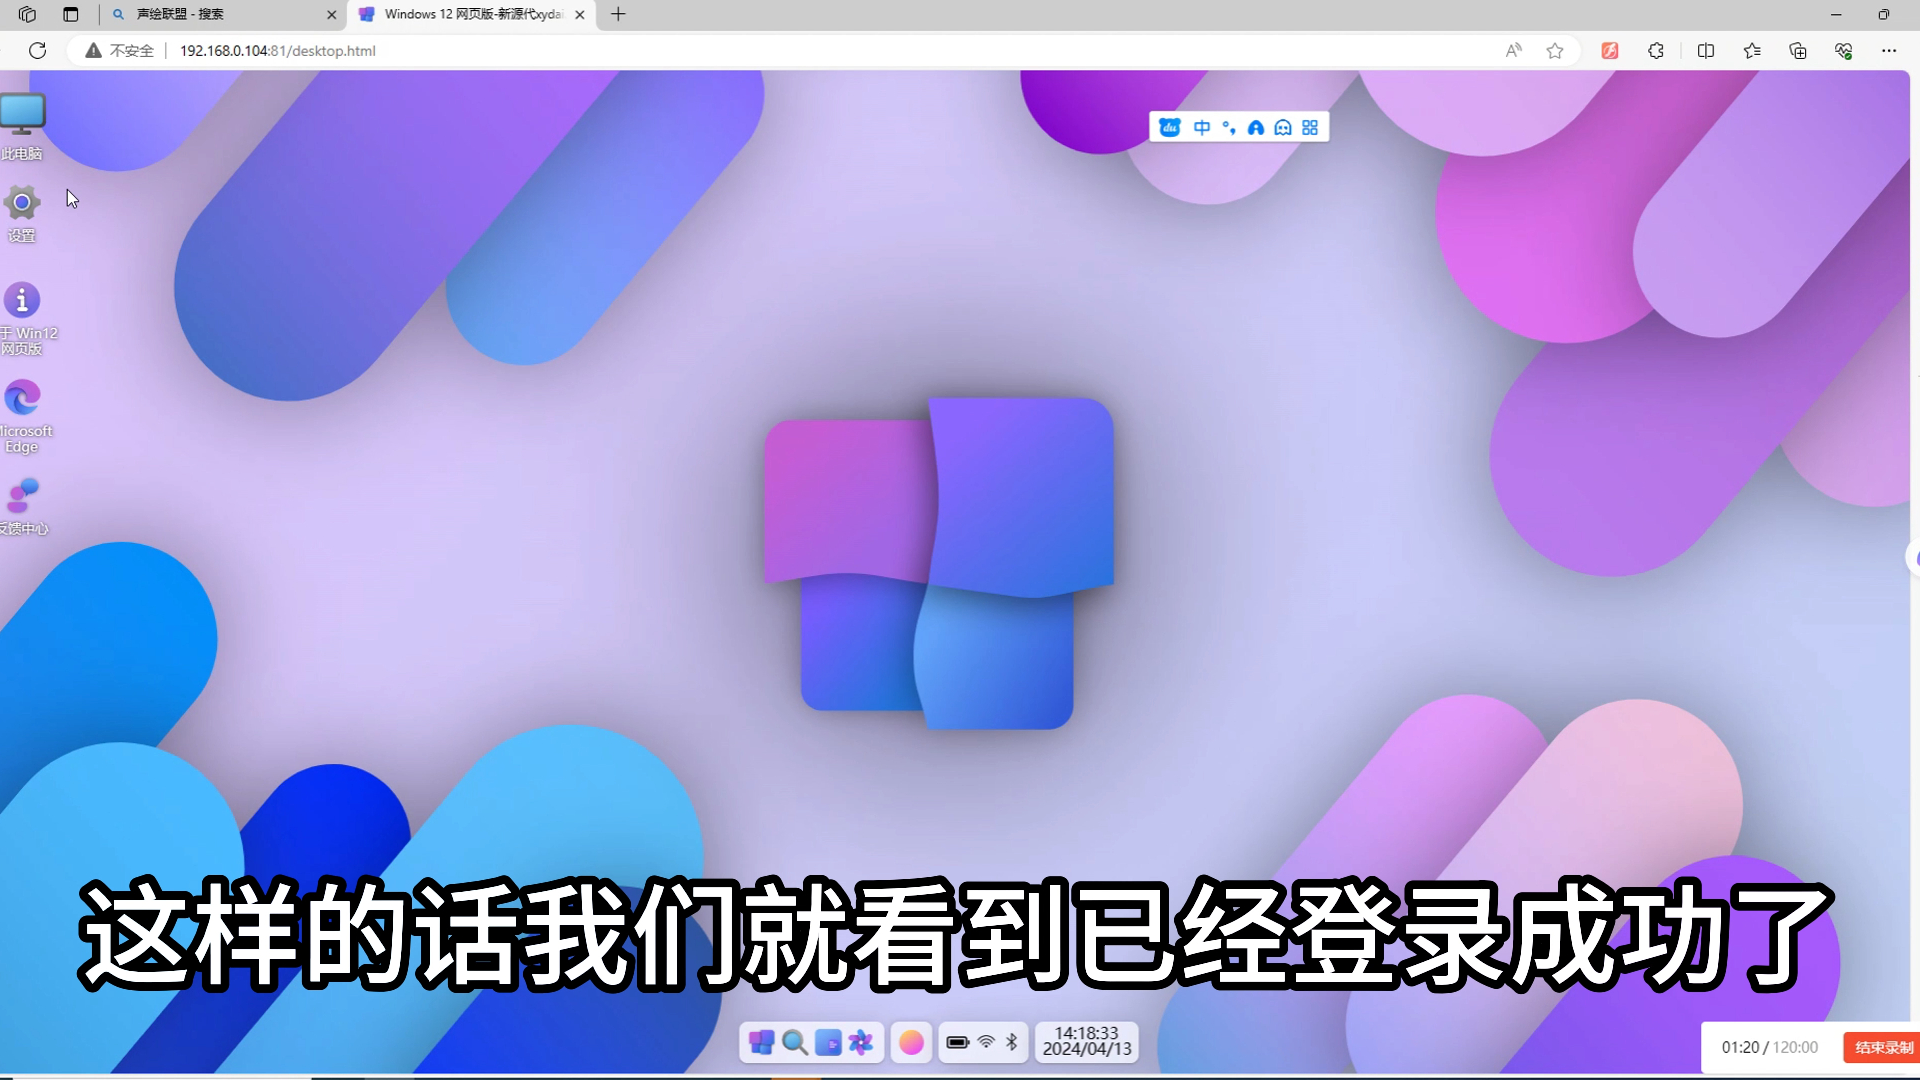The image size is (1920, 1080).
Task: Click the magnifier search icon in dock
Action: [x=795, y=1043]
